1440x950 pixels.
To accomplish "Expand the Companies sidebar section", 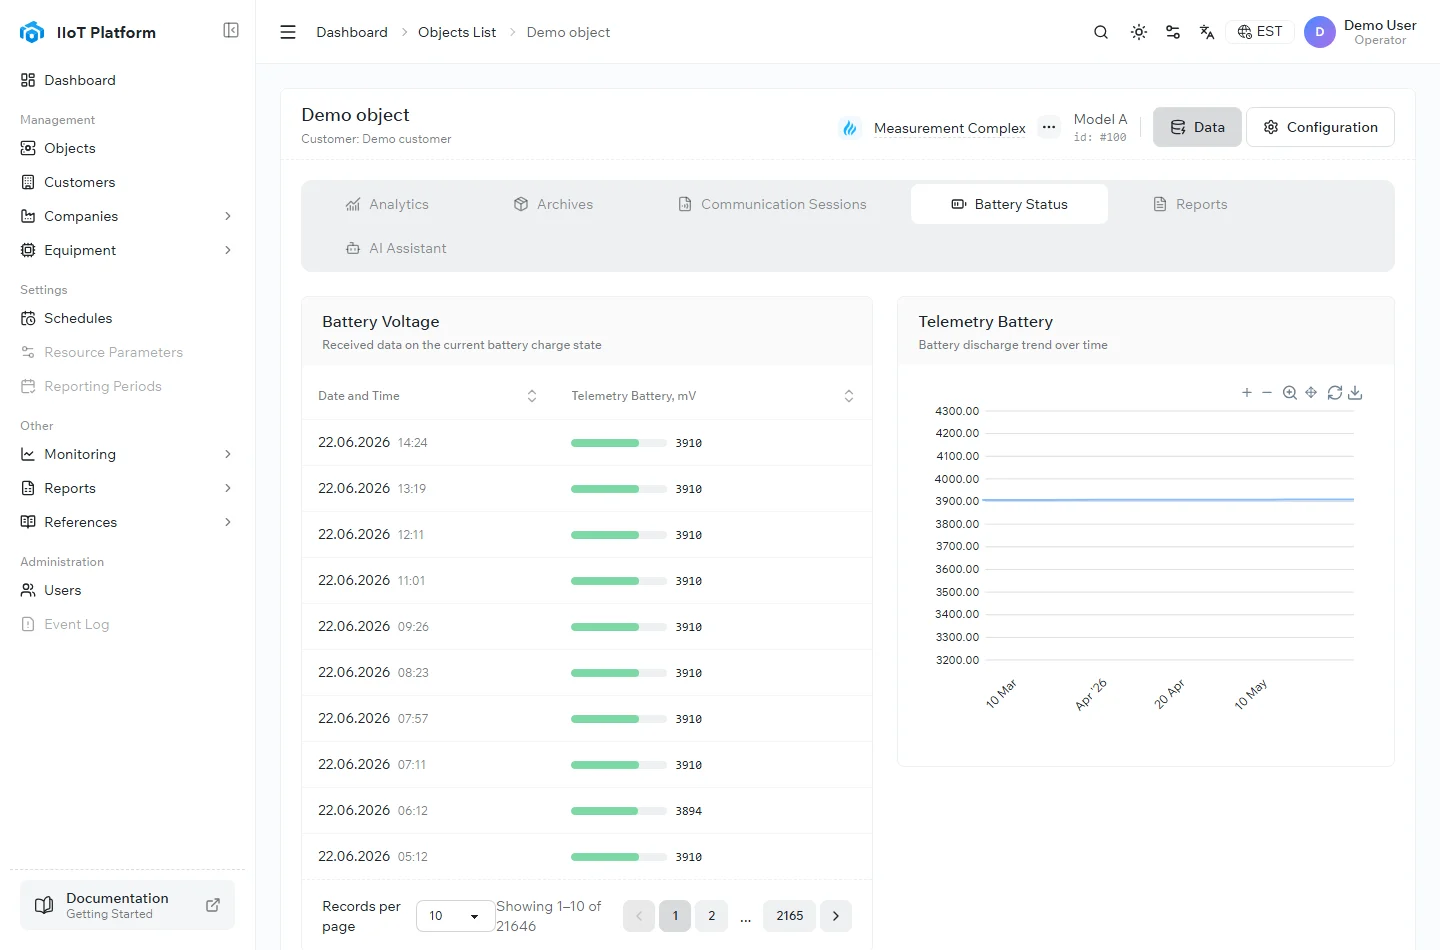I will 228,216.
